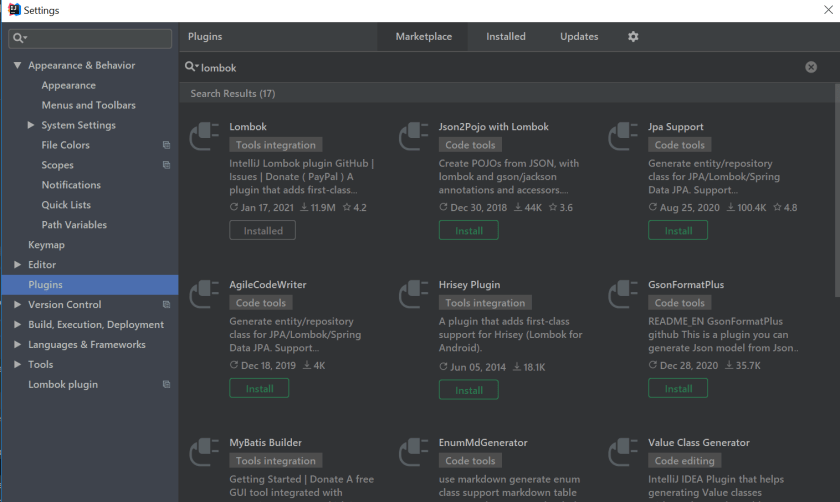The image size is (840, 502).
Task: Open the Lombok plugin title
Action: (248, 126)
